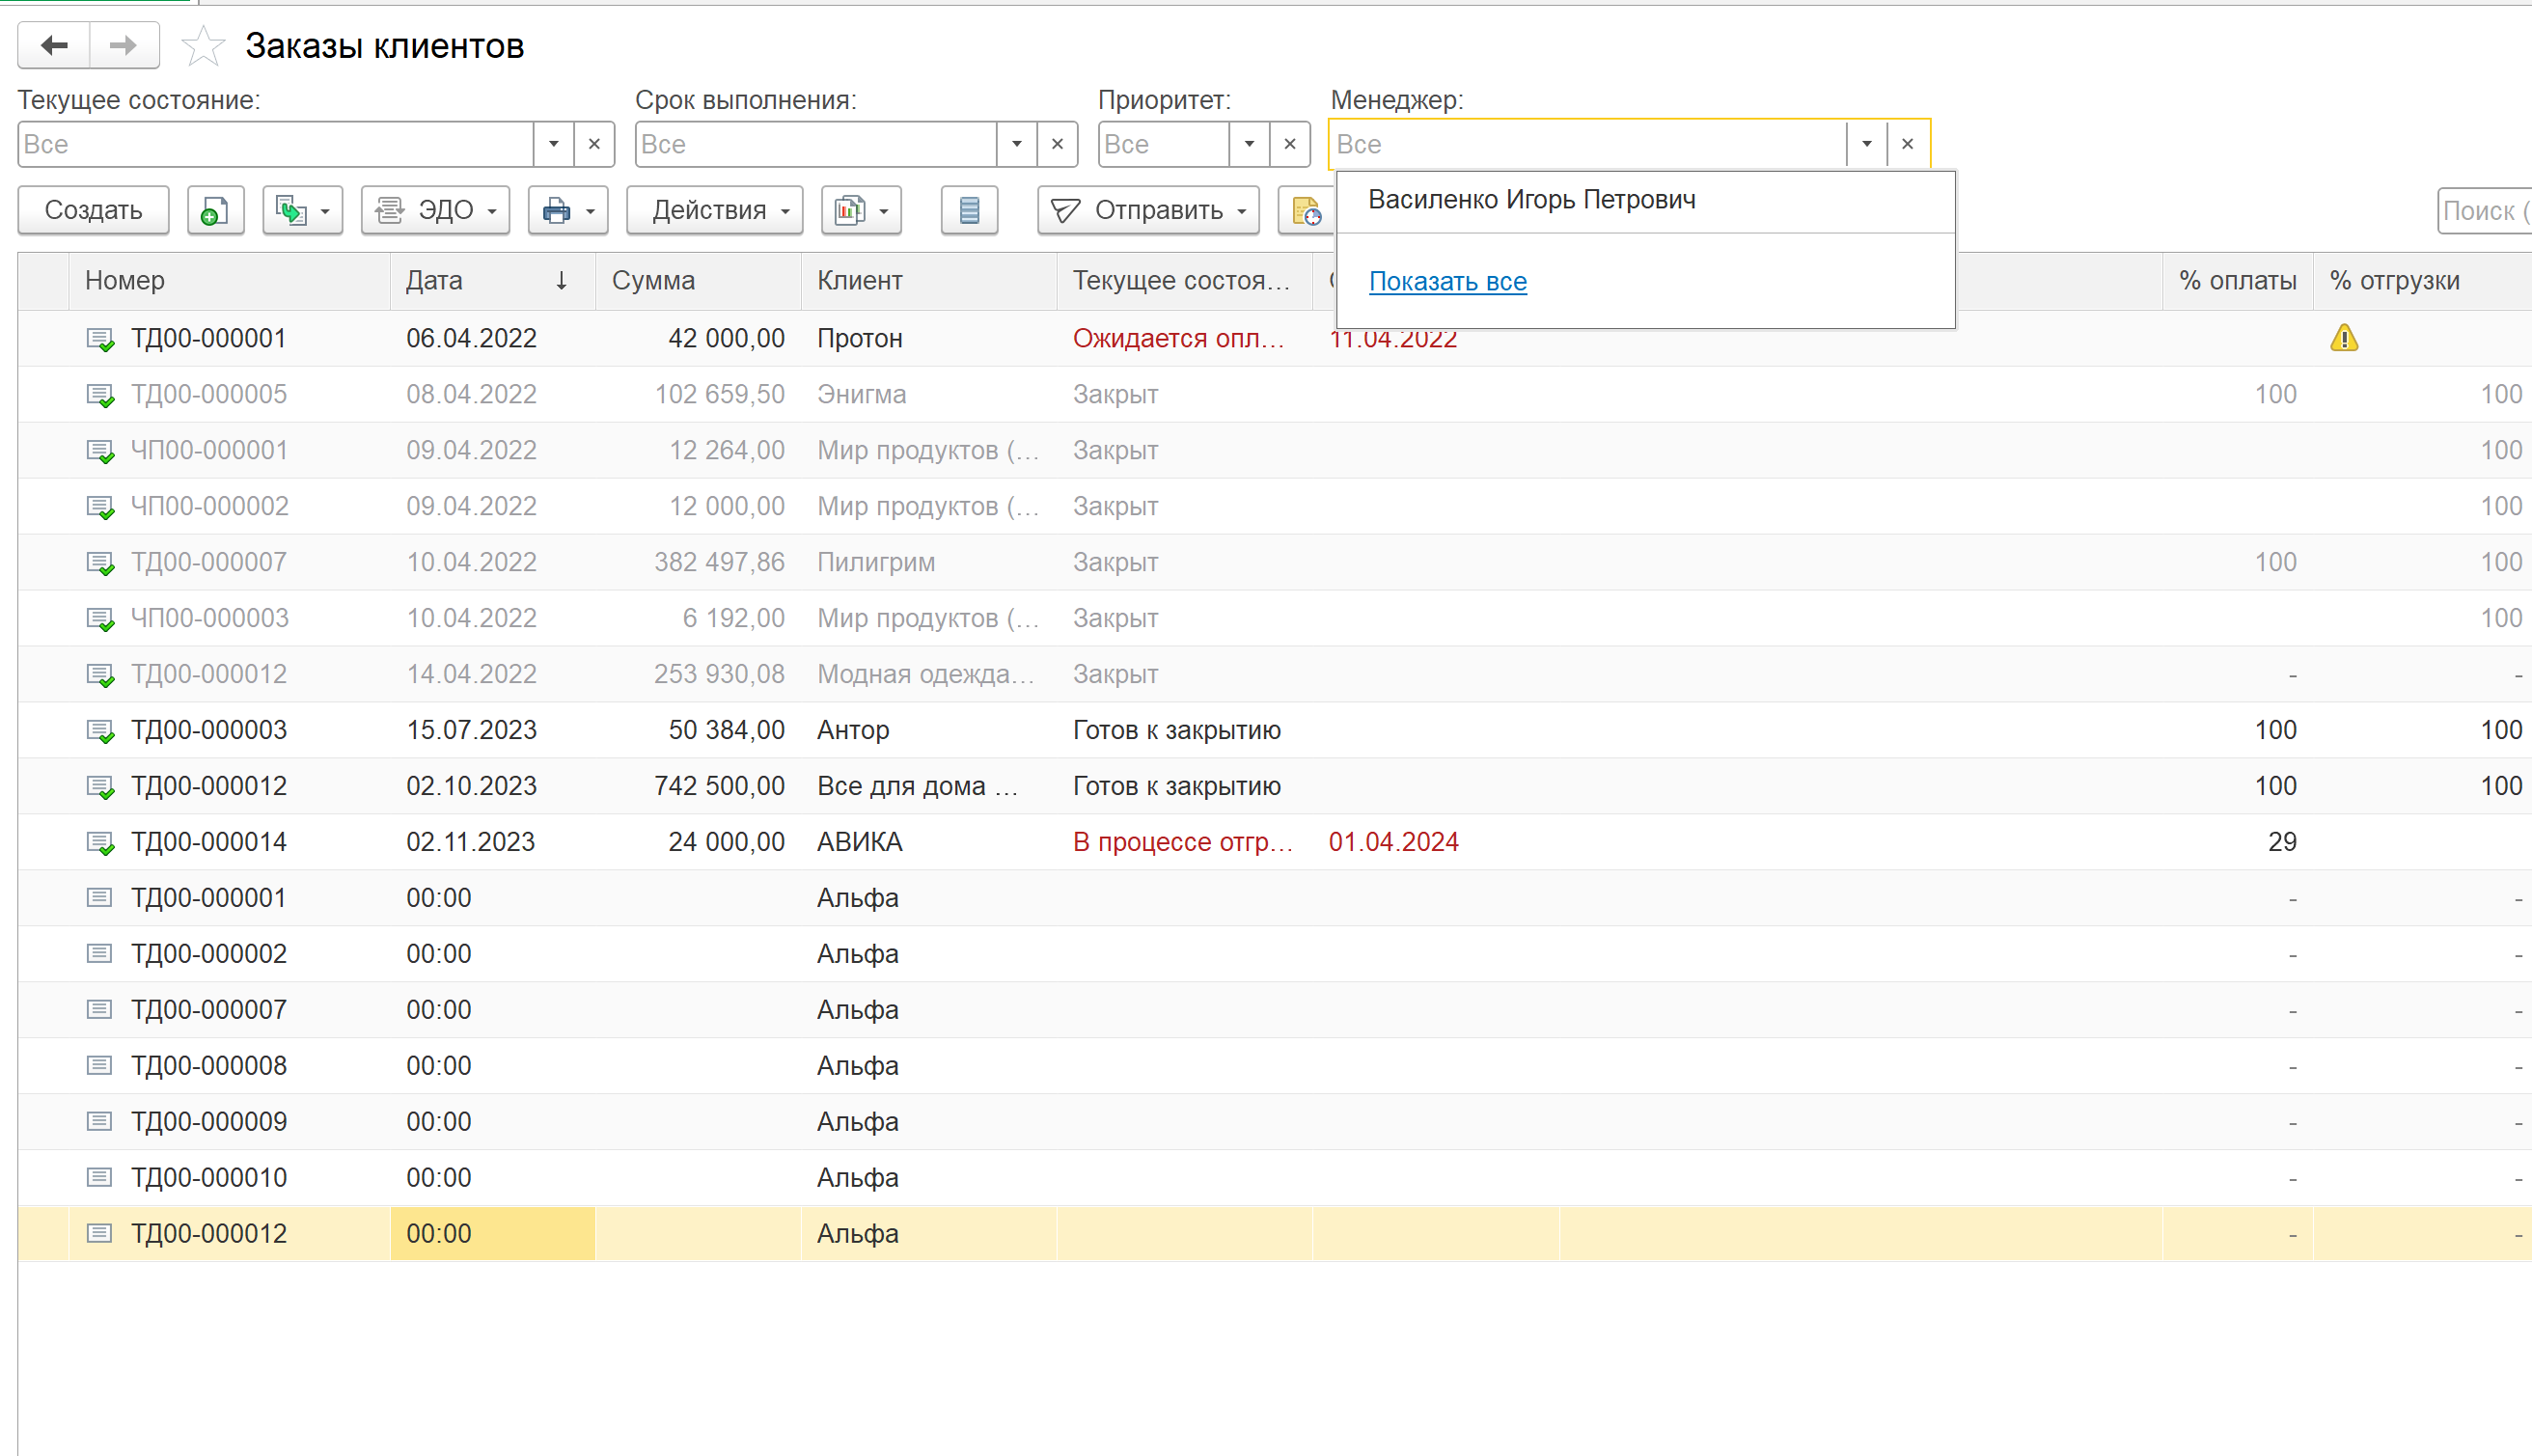Clear the Текущее состояние filter
Screen dimensions: 2532x1456
coord(594,144)
